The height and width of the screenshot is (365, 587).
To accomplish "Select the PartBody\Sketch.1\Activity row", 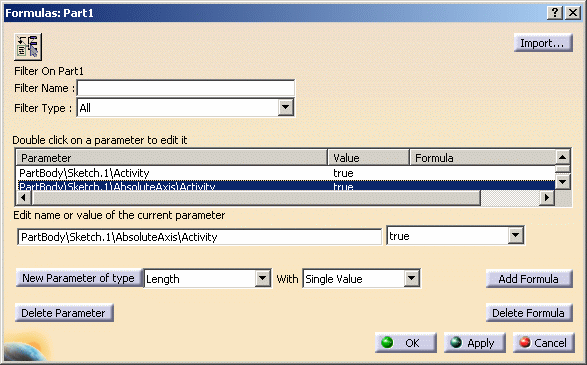I will [286, 173].
